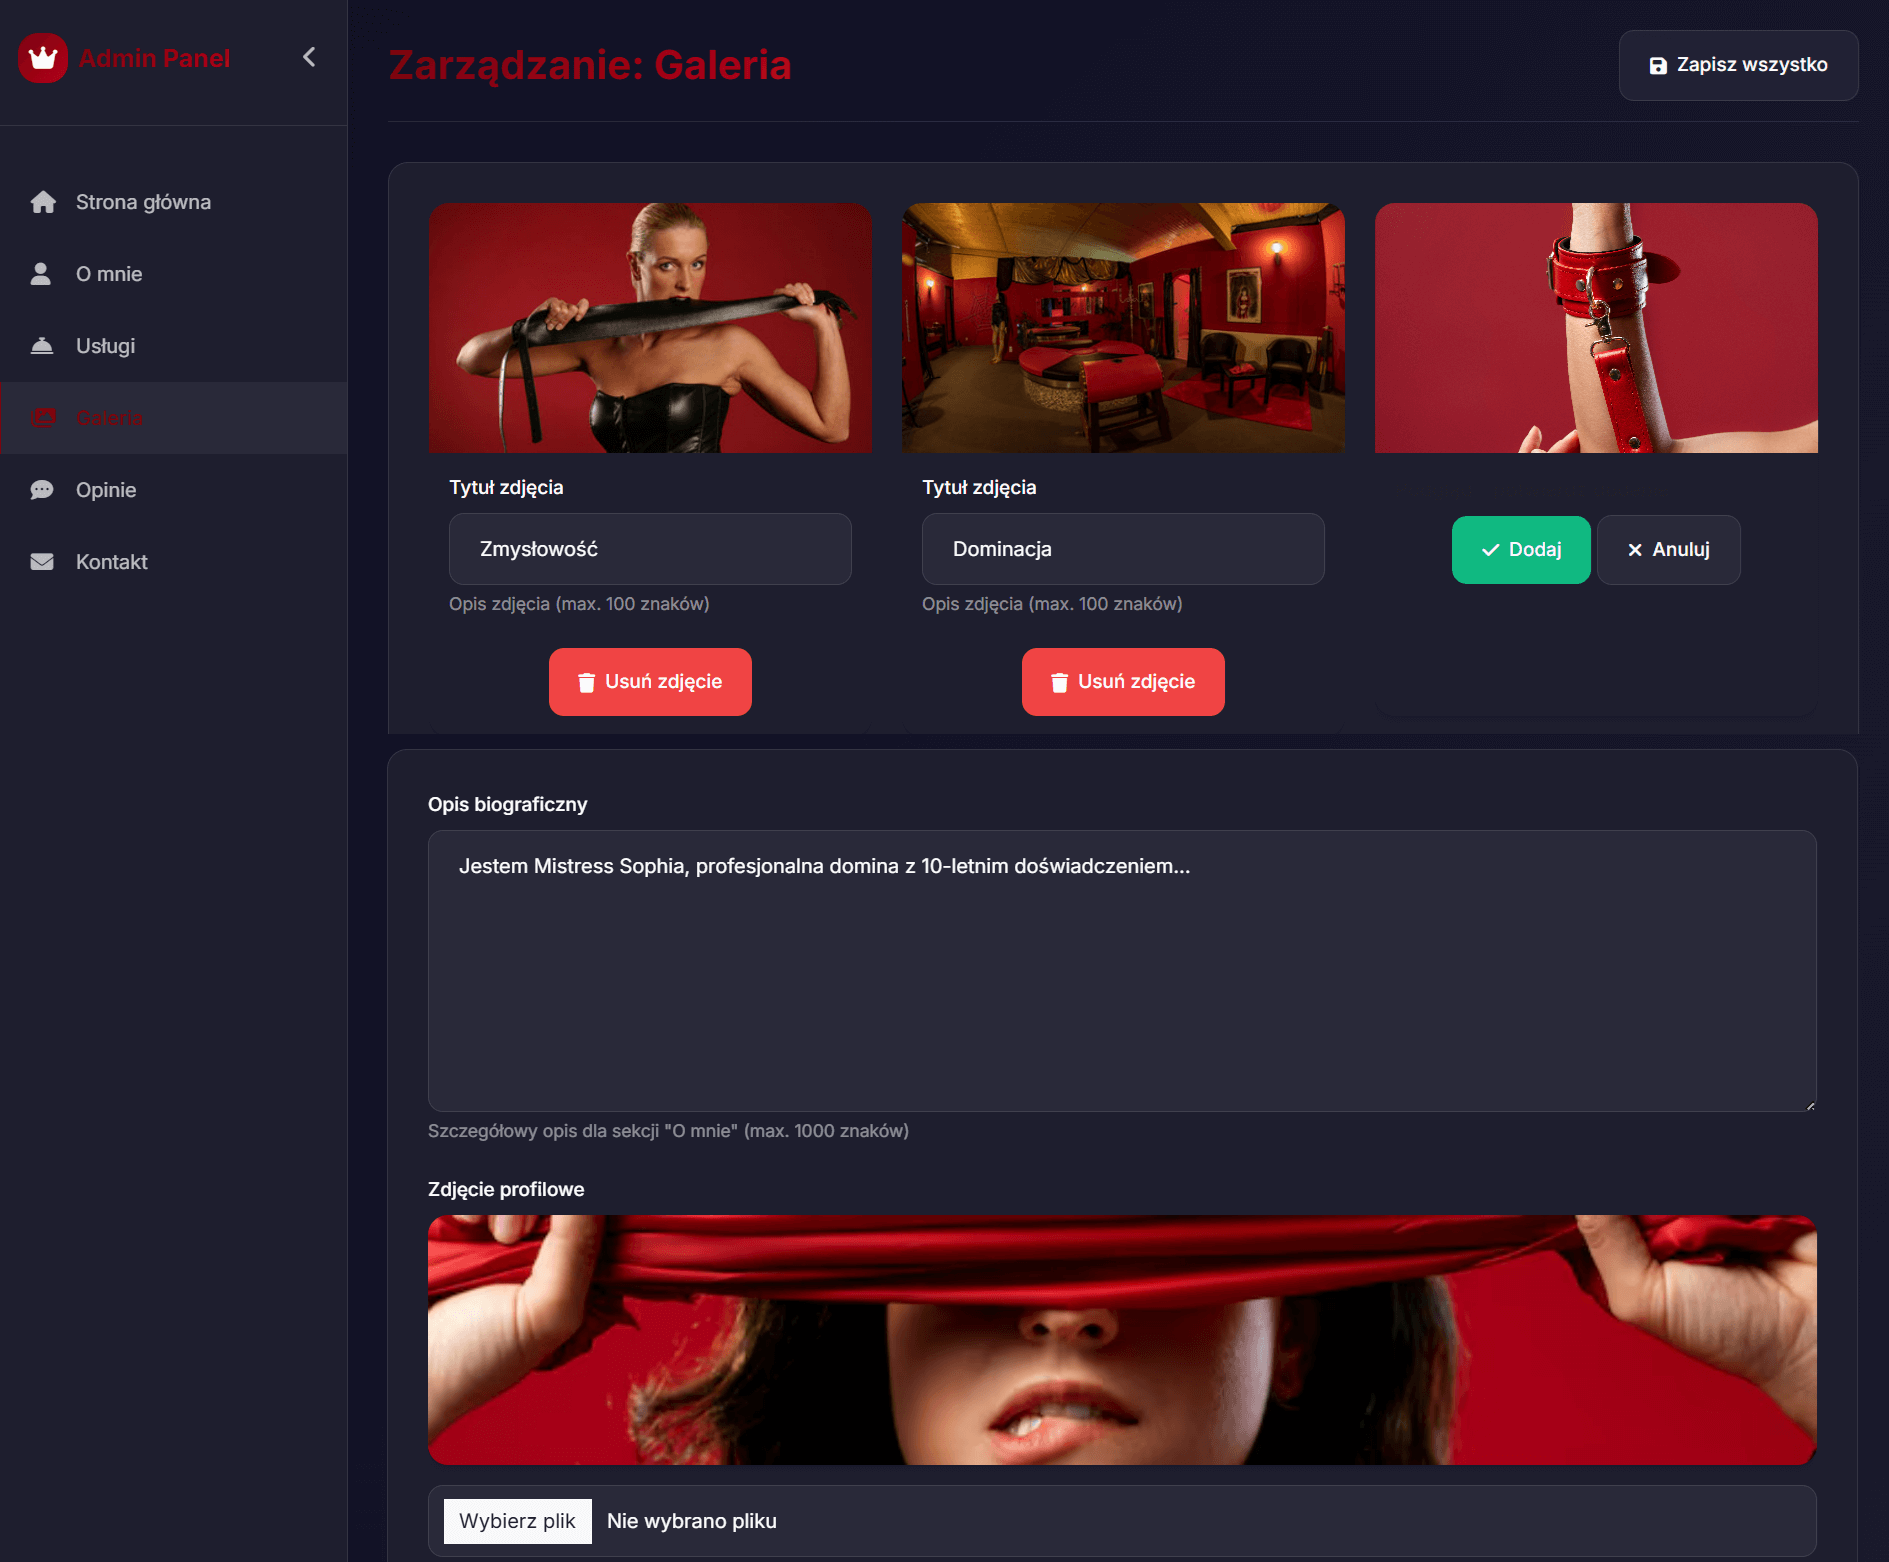This screenshot has width=1889, height=1562.
Task: Open the Opinie menu item
Action: pos(106,490)
